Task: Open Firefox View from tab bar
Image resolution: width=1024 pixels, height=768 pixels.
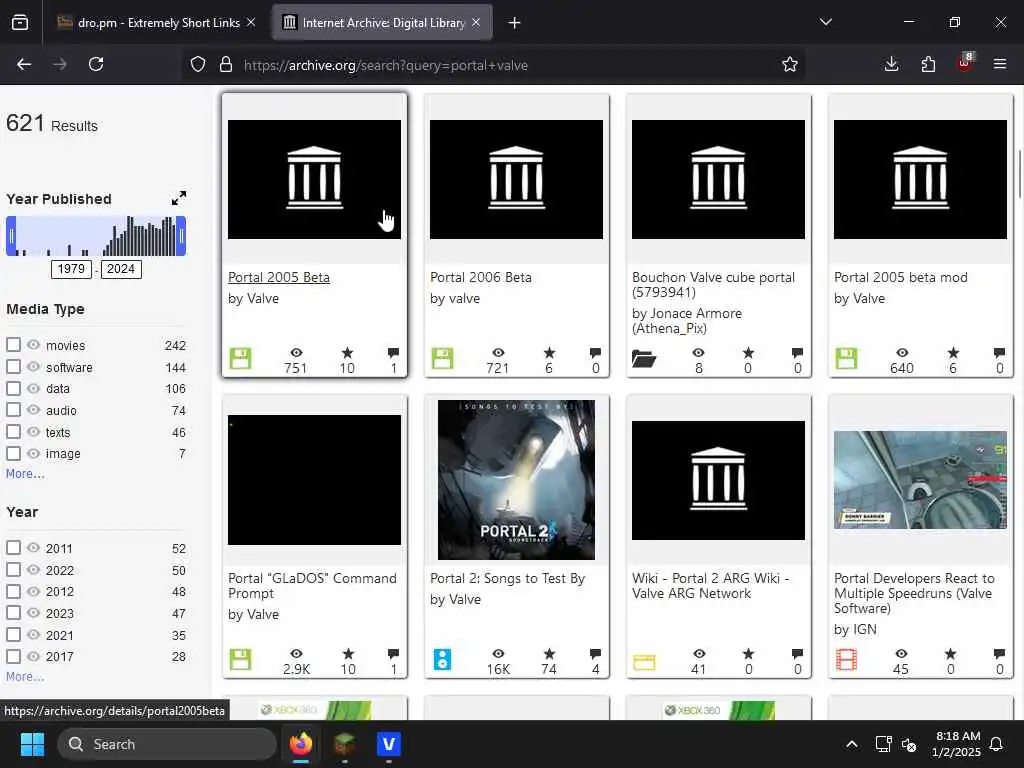Action: (20, 22)
